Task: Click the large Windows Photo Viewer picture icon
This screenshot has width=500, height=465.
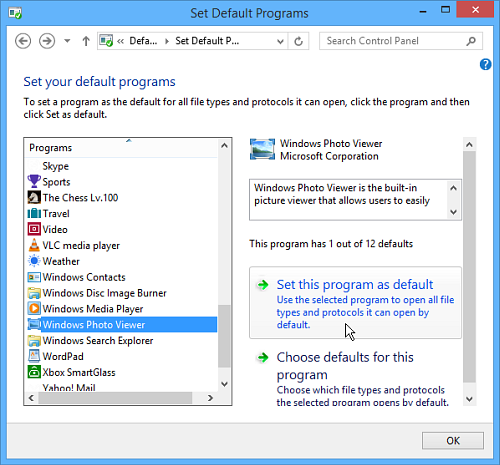Action: click(262, 150)
